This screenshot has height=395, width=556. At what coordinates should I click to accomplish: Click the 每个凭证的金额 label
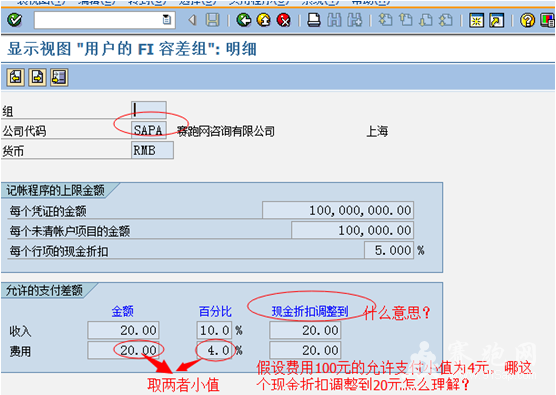(x=48, y=211)
